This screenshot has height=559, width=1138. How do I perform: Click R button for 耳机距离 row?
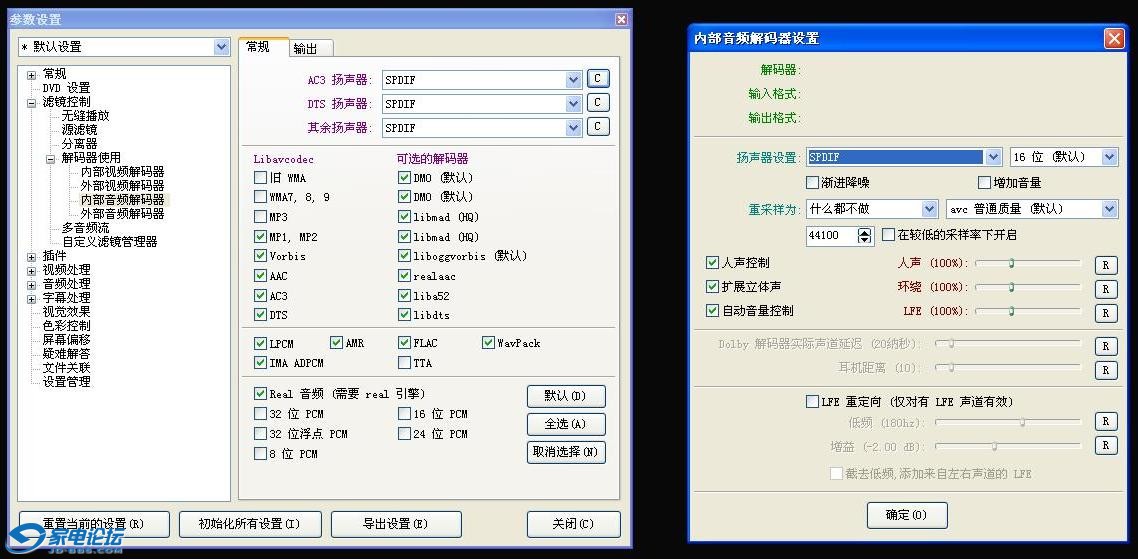[x=1105, y=370]
